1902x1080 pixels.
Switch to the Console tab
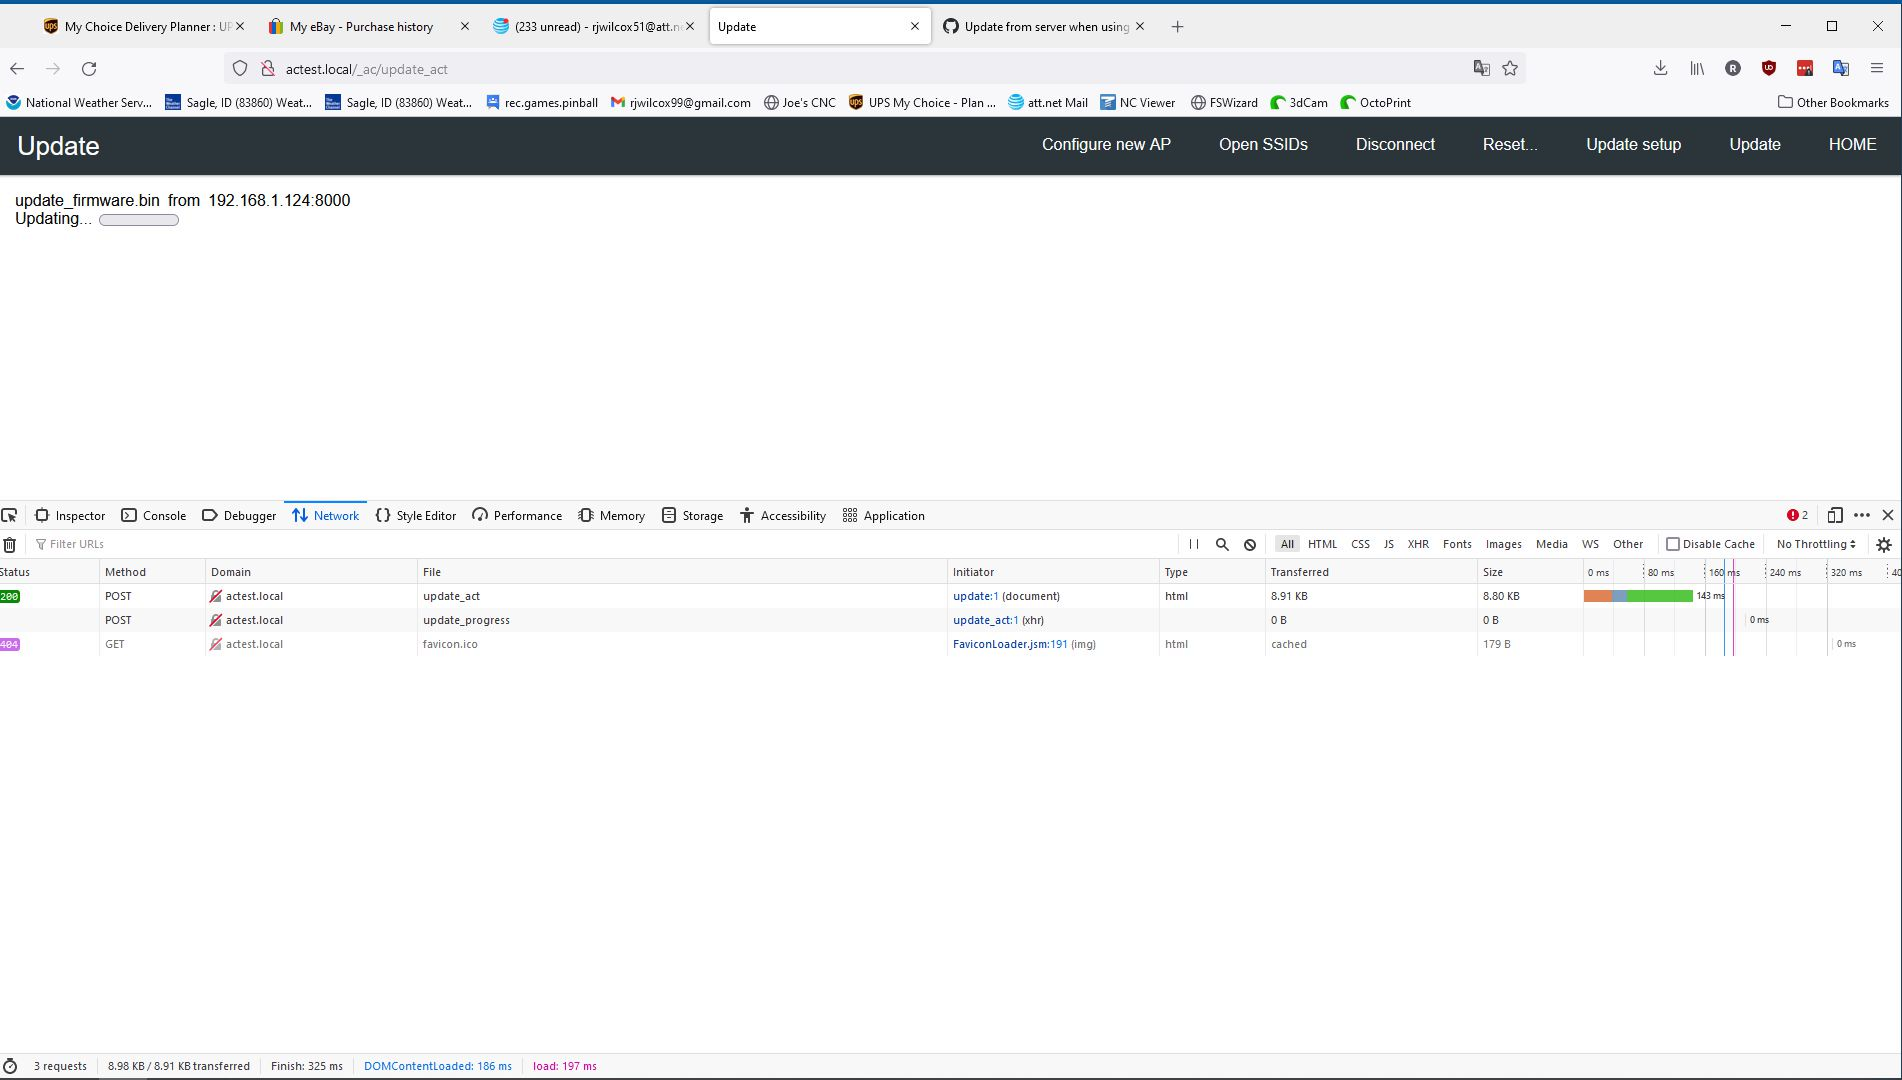pyautogui.click(x=153, y=515)
